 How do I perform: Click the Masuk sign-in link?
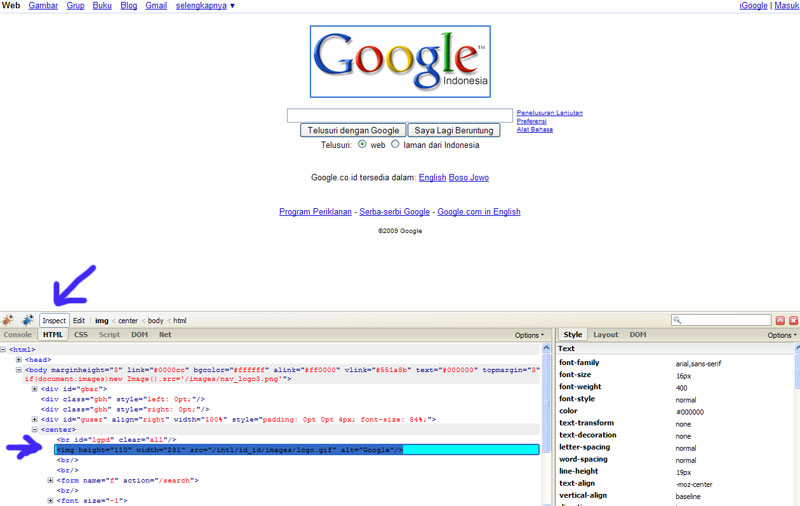click(x=787, y=6)
